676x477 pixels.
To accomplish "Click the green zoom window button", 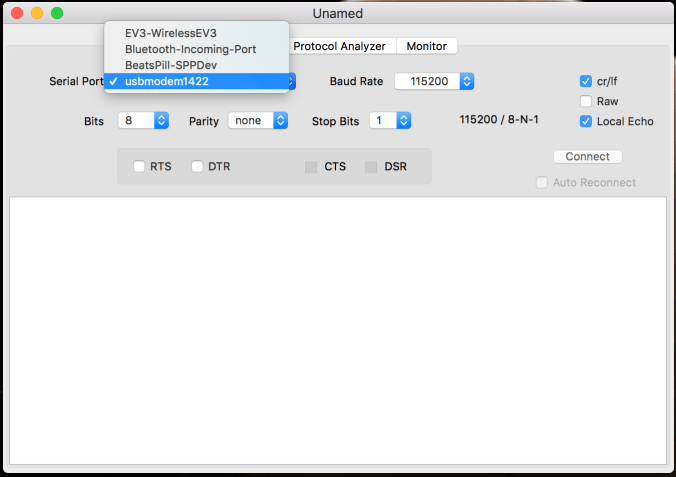I will (57, 14).
